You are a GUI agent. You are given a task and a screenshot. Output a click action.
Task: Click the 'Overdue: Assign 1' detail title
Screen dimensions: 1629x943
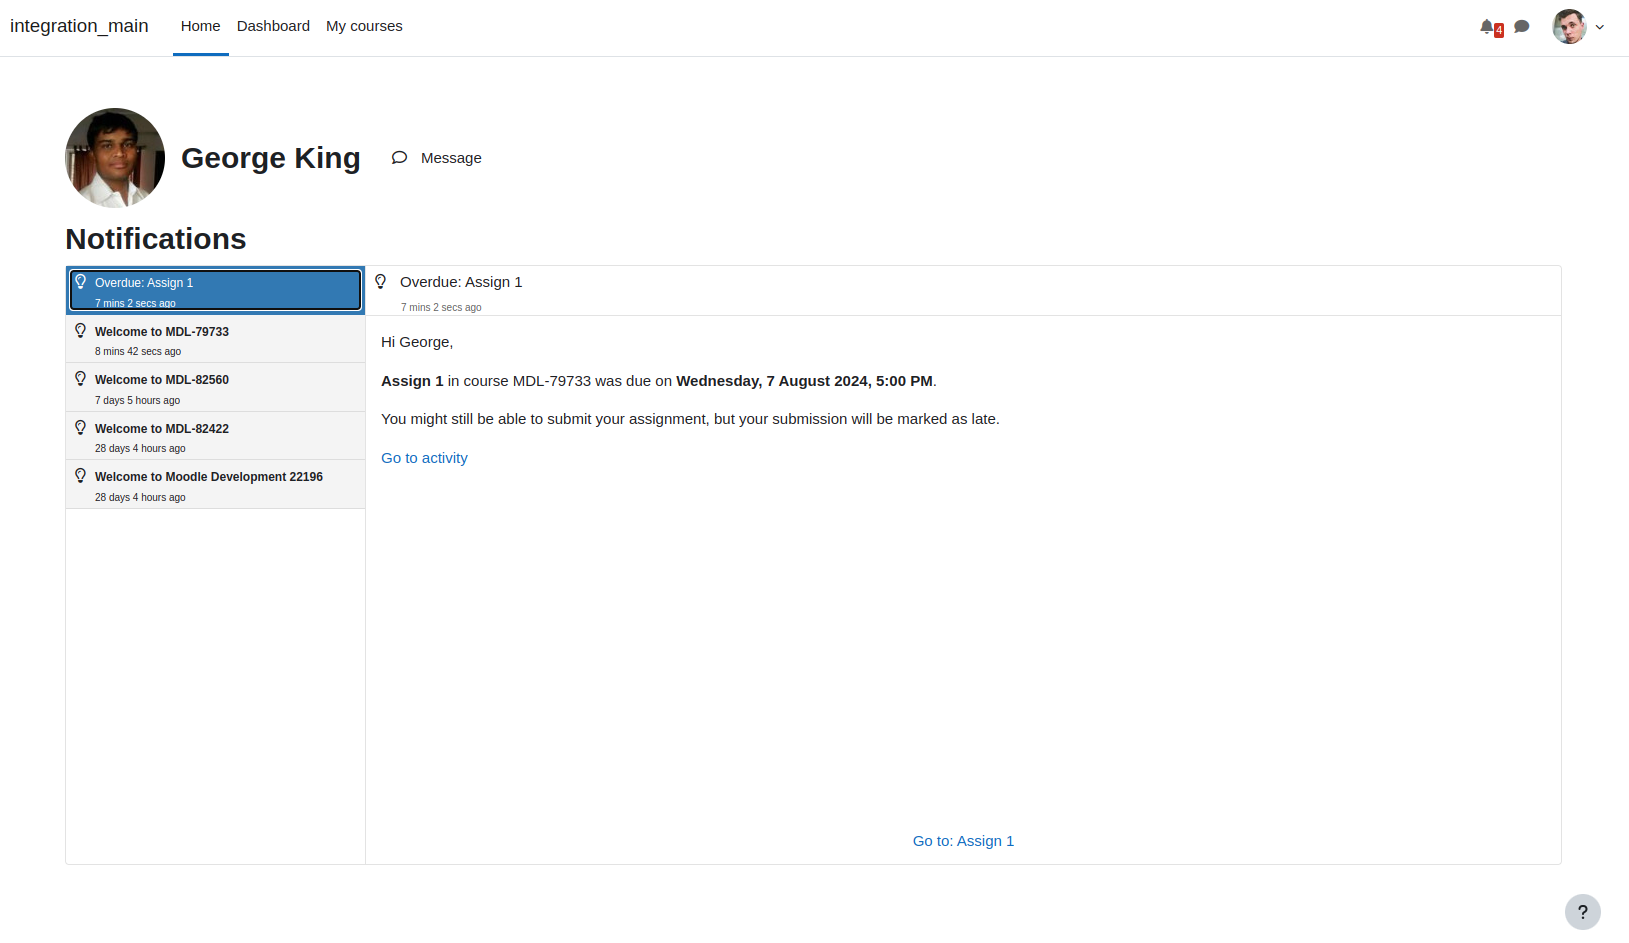click(461, 282)
